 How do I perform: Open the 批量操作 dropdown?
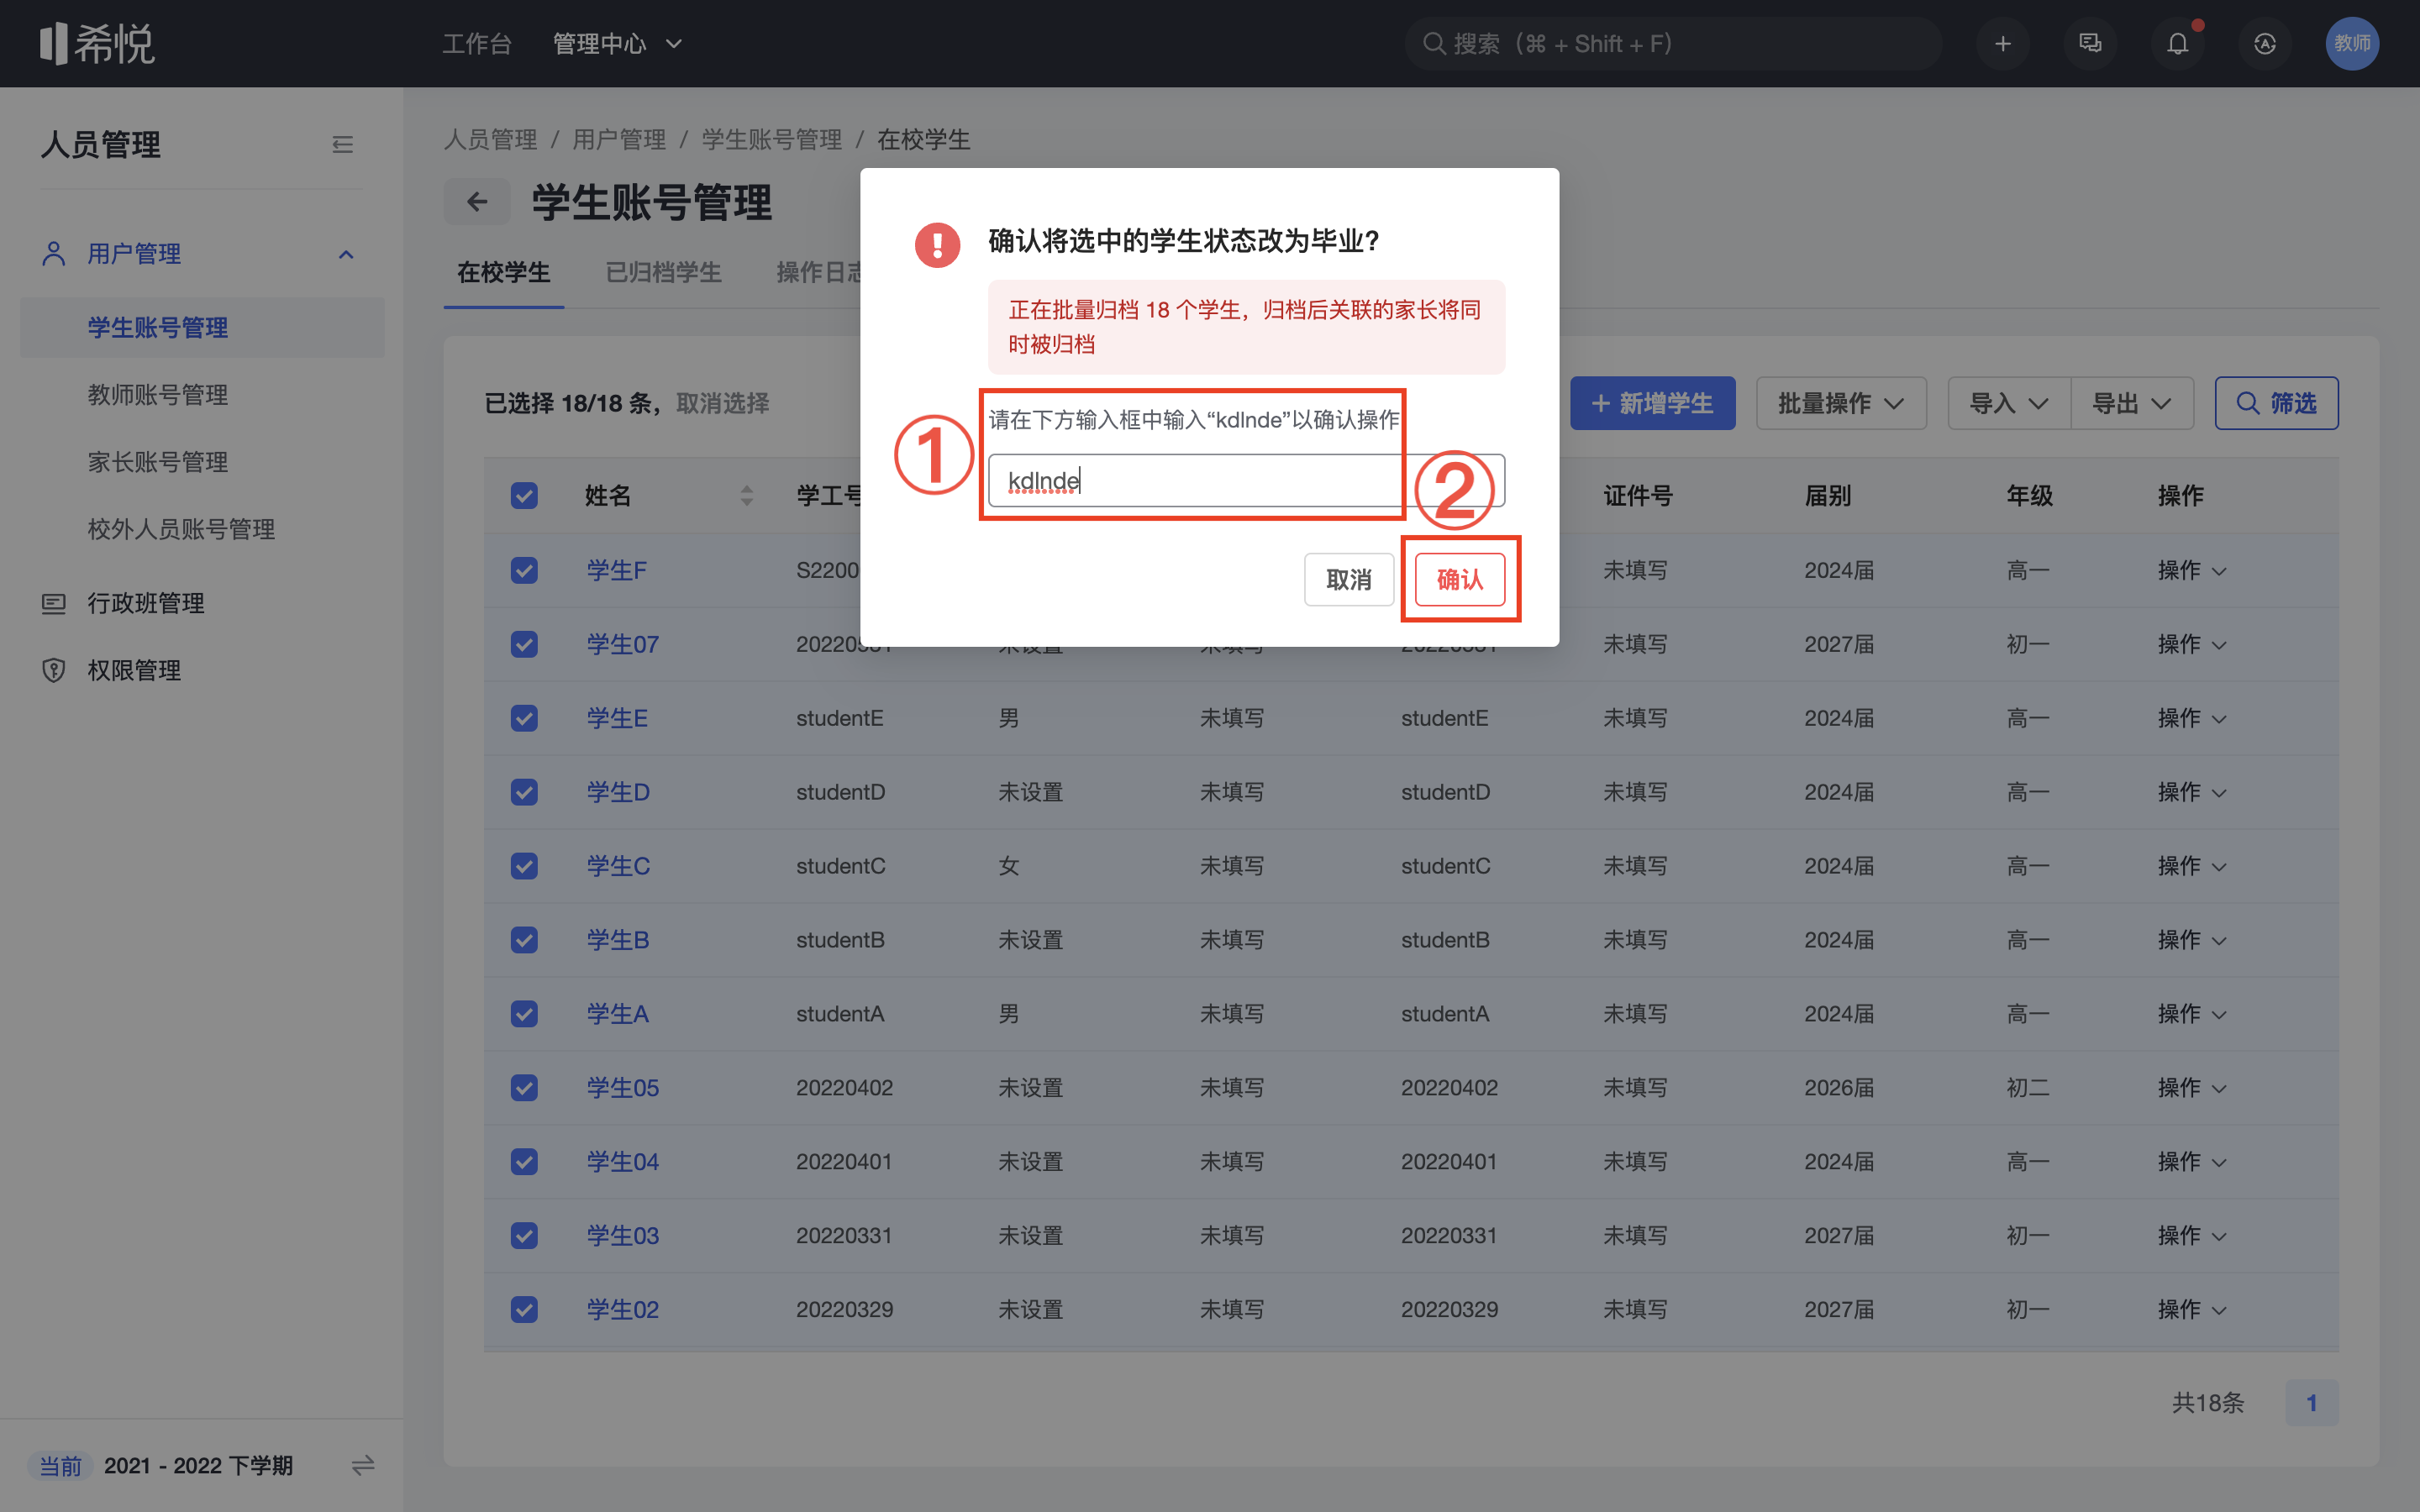point(1840,403)
